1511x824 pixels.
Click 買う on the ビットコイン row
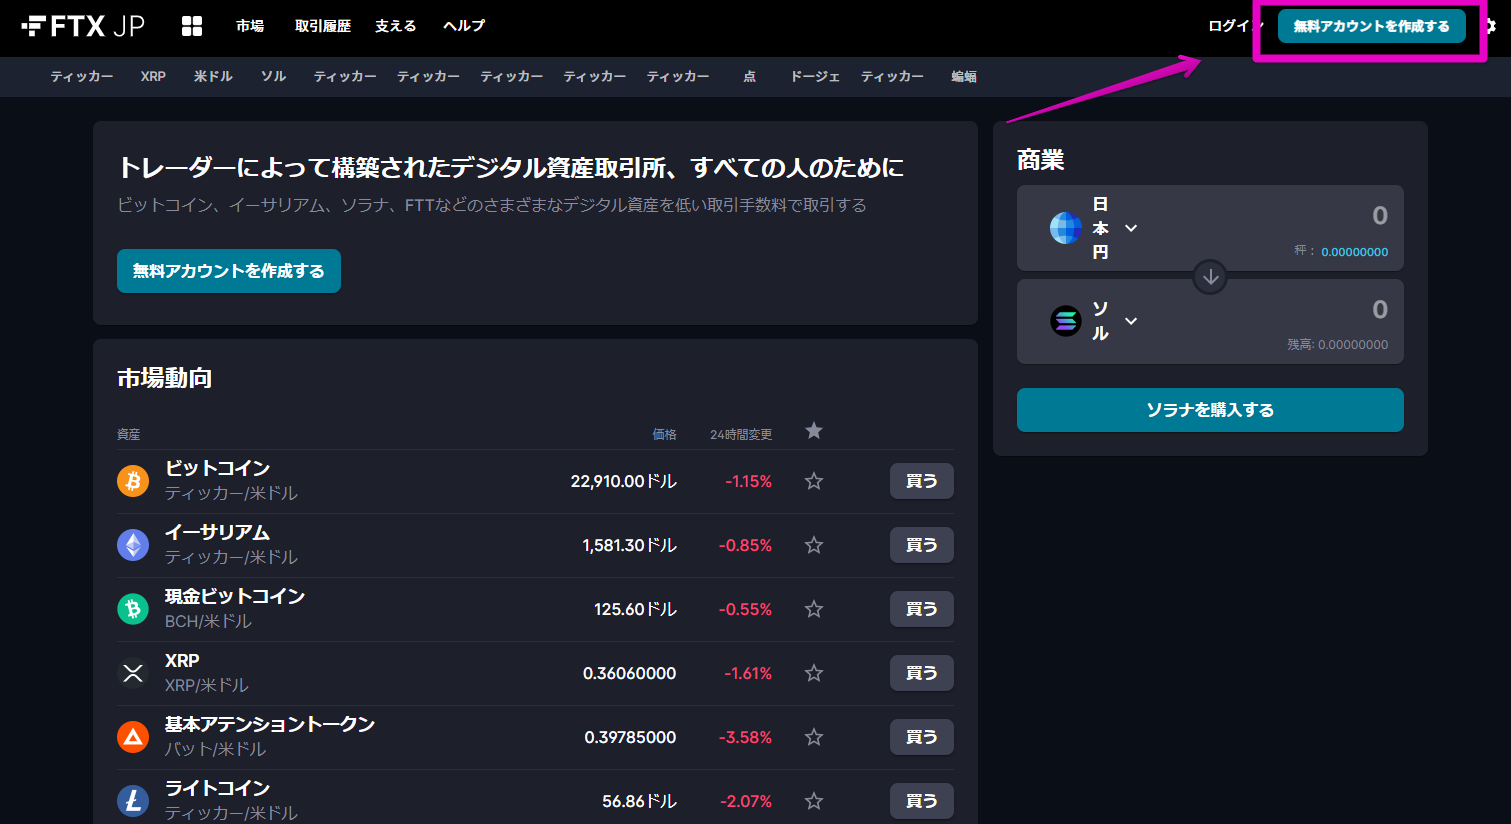pos(922,481)
